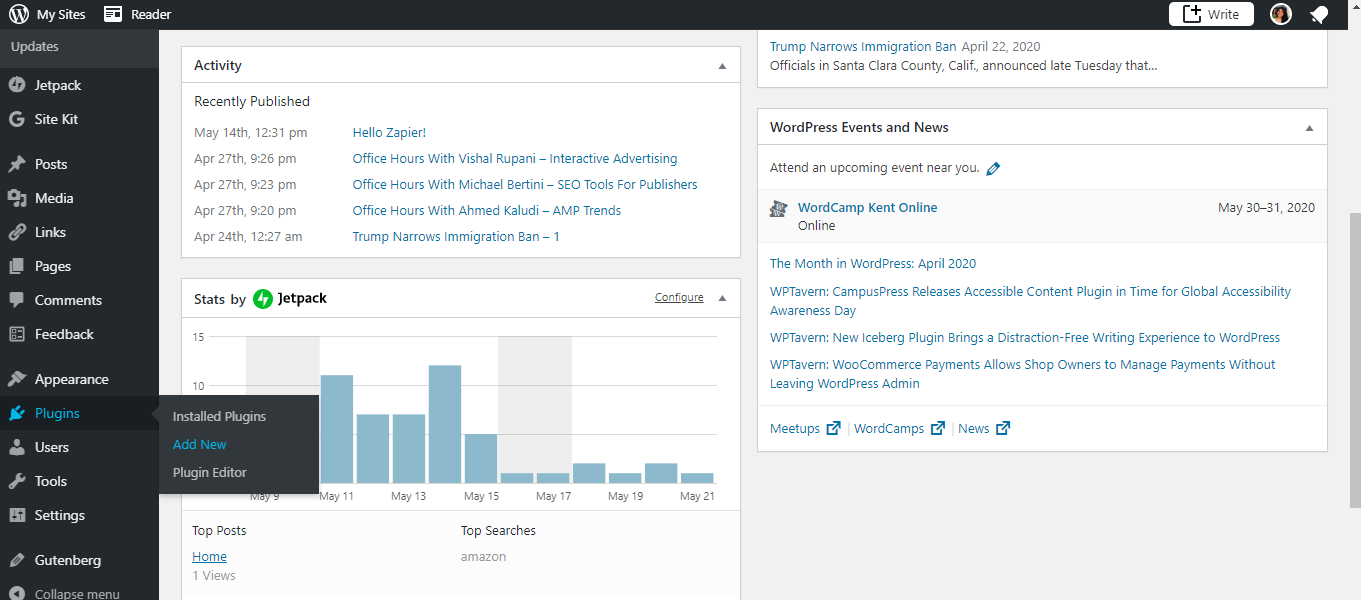Open New Iceberg Plugin article link
1361x600 pixels.
[1025, 337]
